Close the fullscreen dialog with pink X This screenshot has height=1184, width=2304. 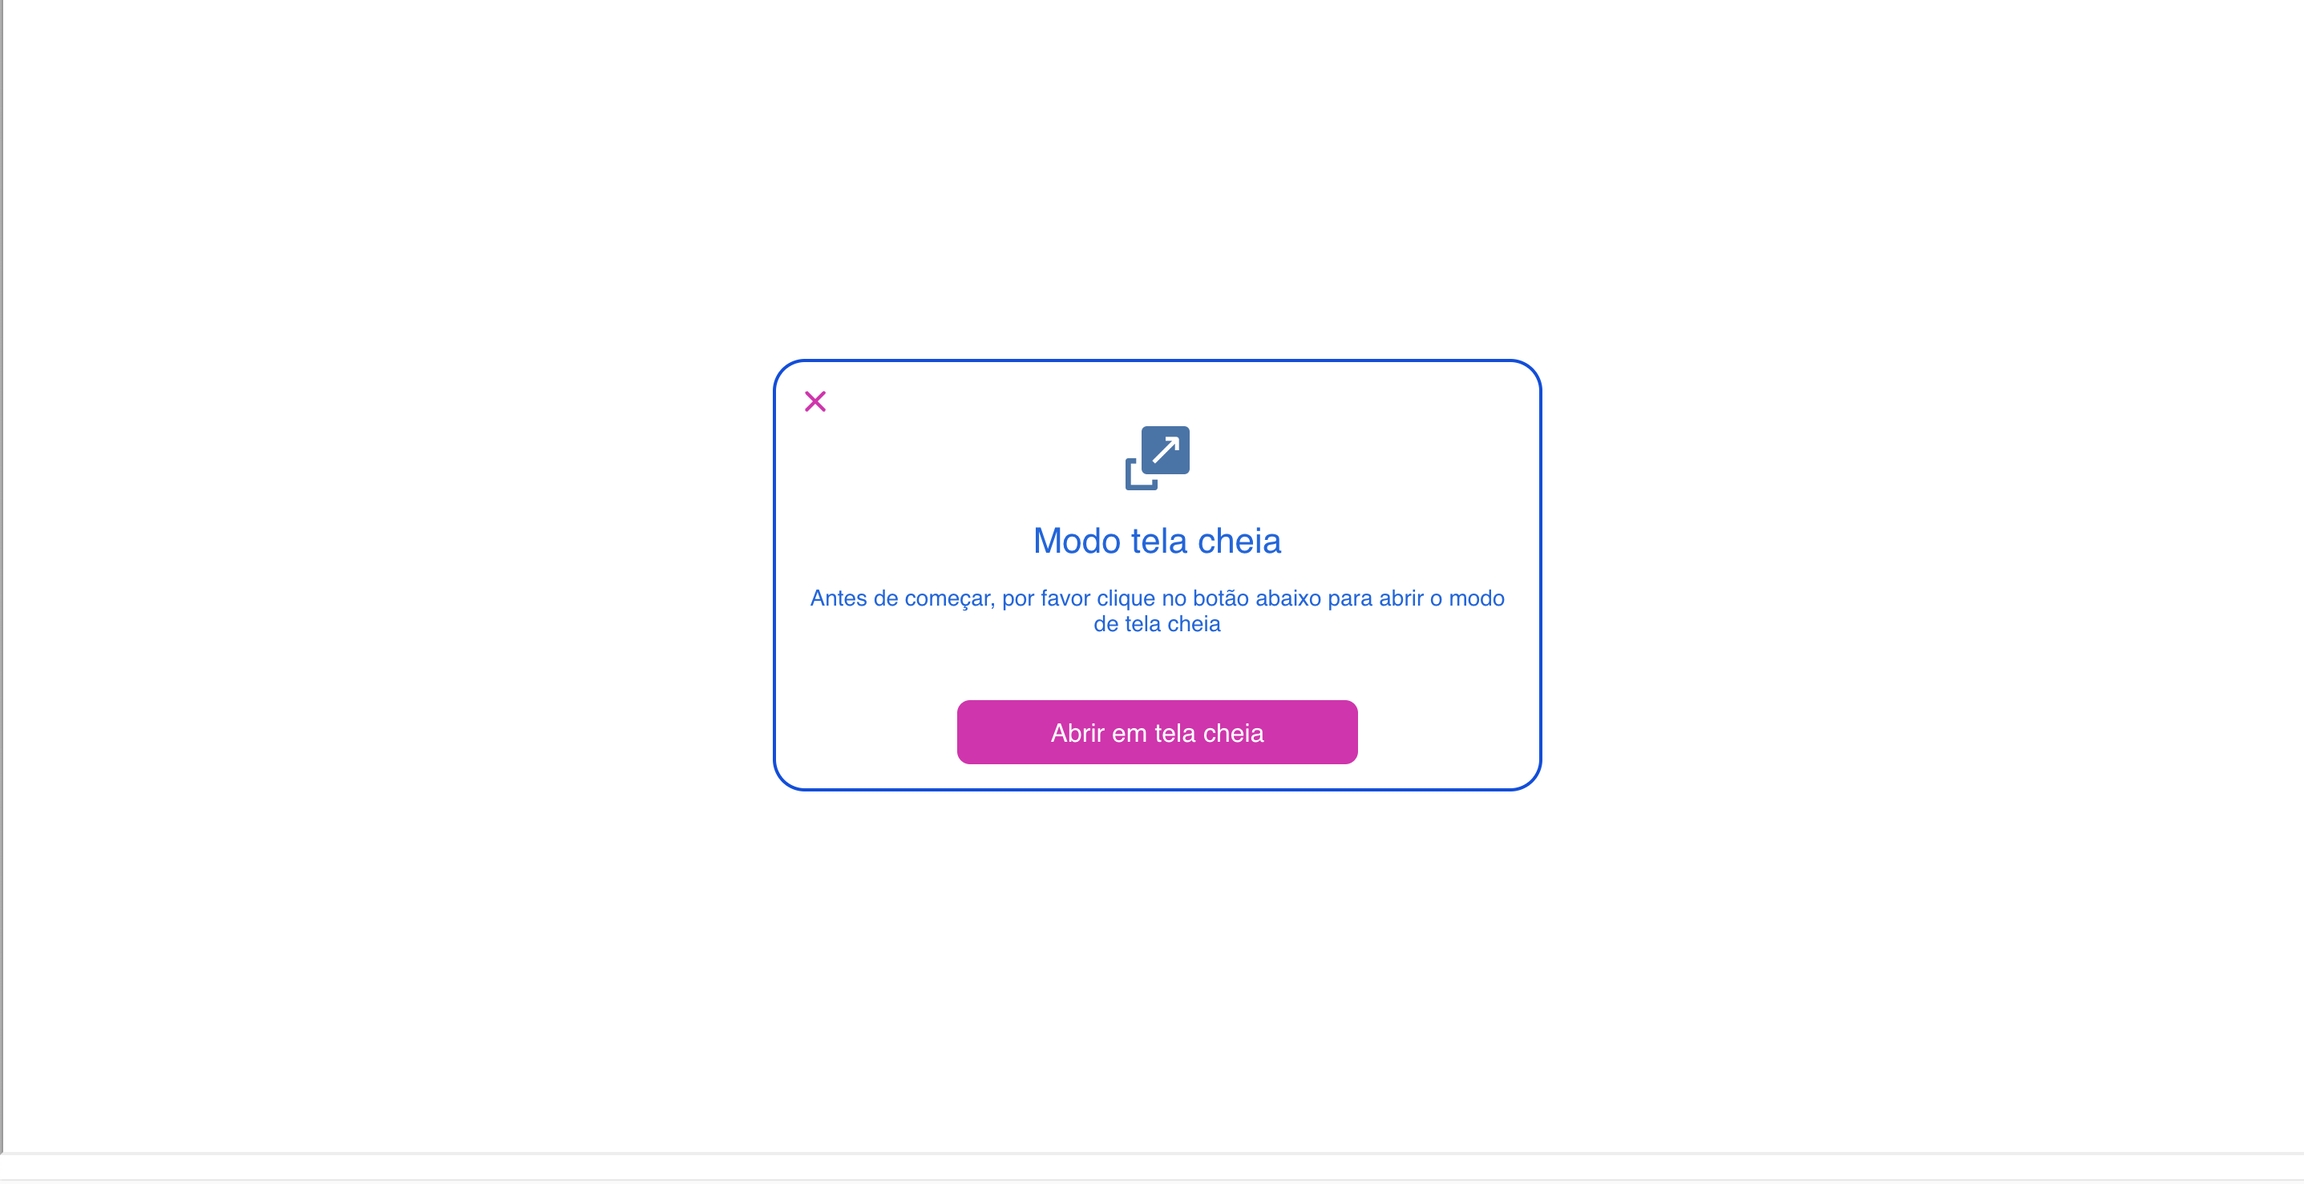pos(815,401)
